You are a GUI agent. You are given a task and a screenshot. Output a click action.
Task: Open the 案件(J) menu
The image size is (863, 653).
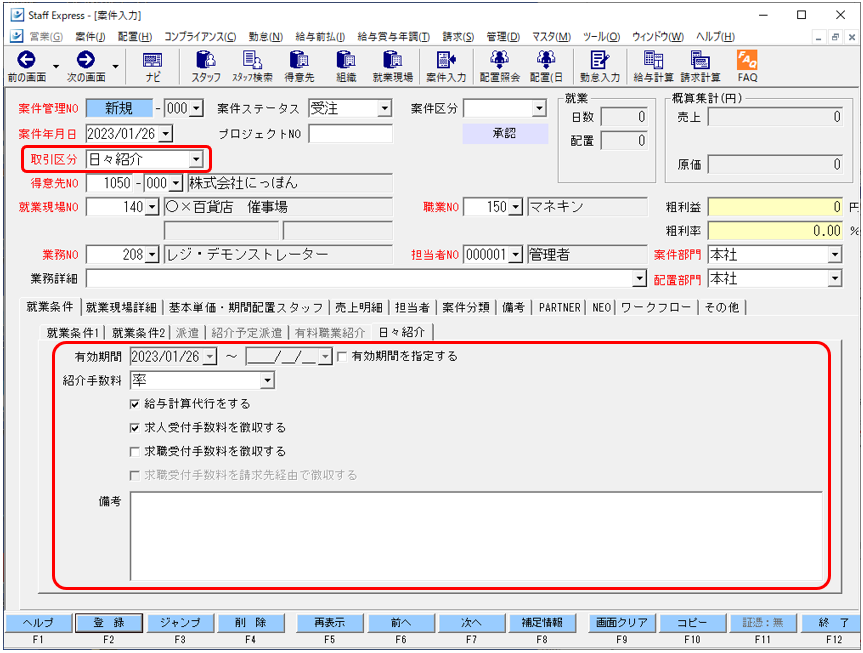tap(90, 36)
